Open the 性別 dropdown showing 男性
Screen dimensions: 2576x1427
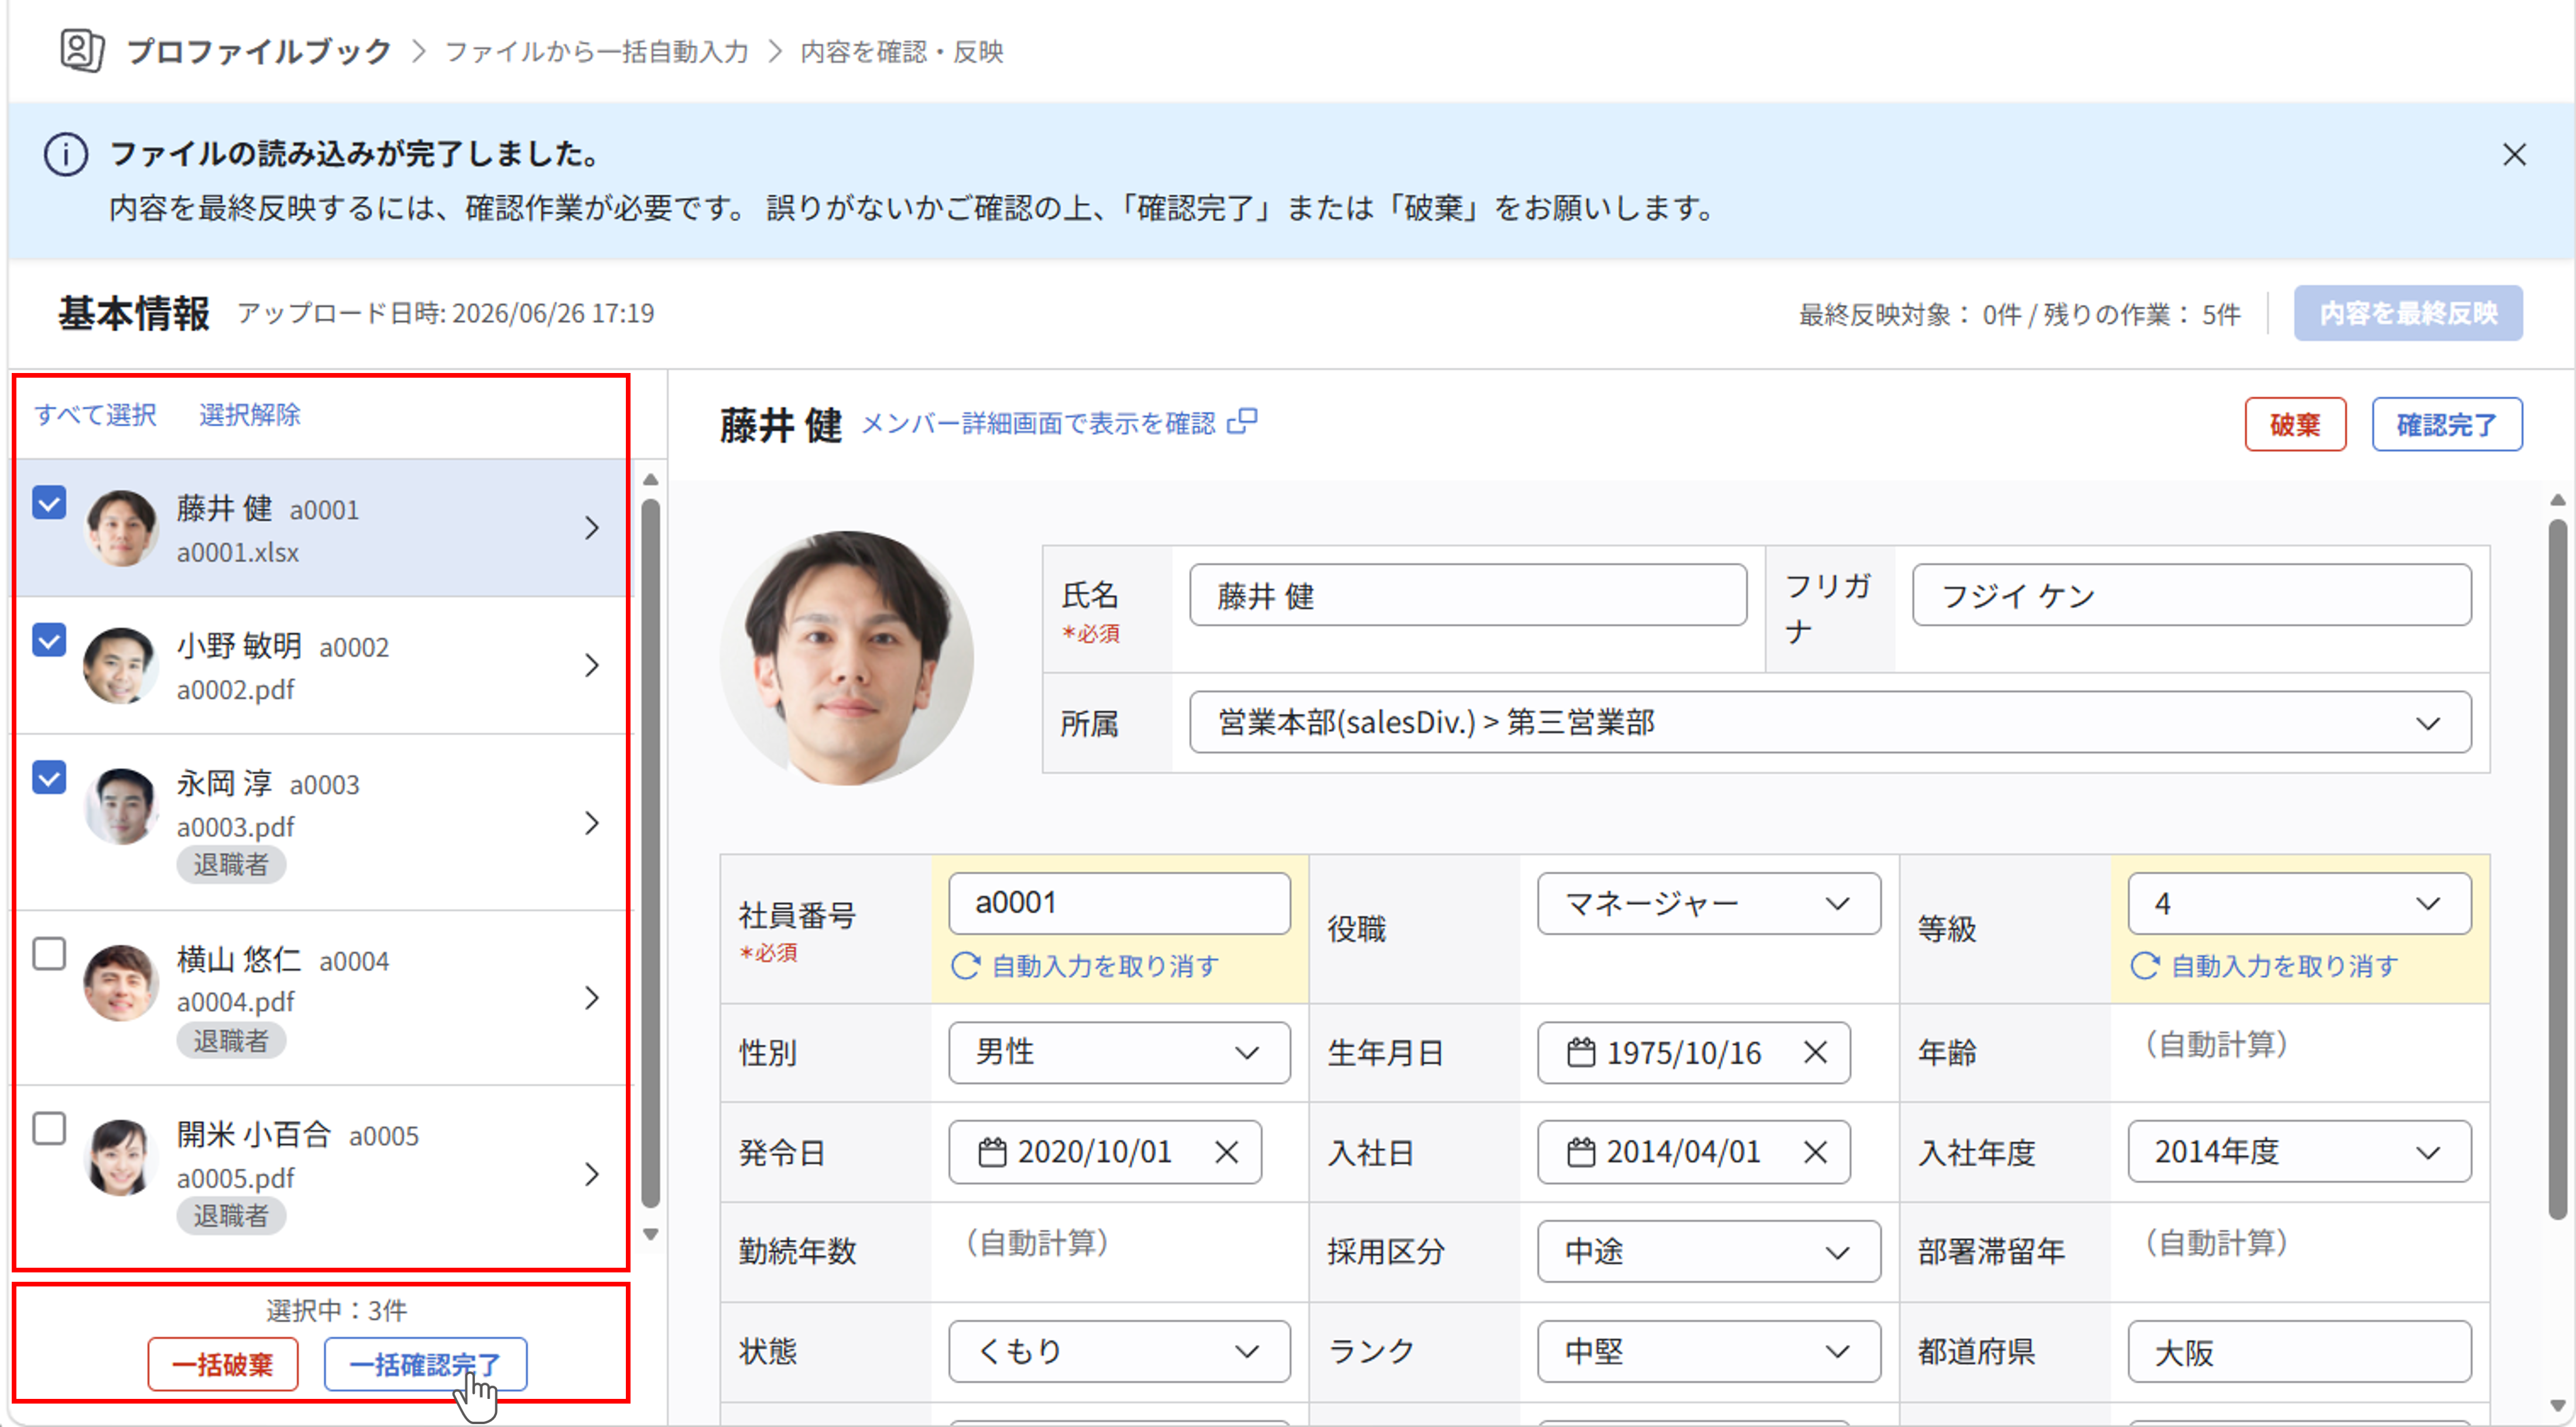click(1119, 1052)
